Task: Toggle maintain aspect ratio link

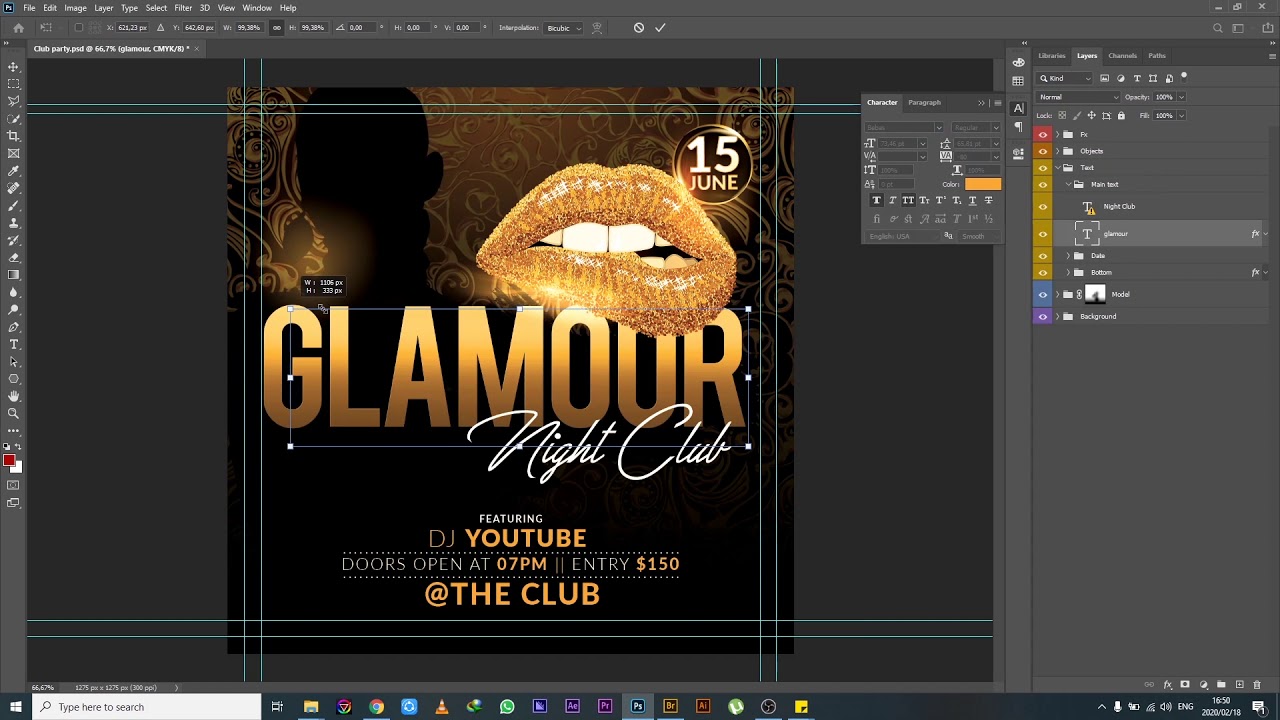Action: point(277,28)
